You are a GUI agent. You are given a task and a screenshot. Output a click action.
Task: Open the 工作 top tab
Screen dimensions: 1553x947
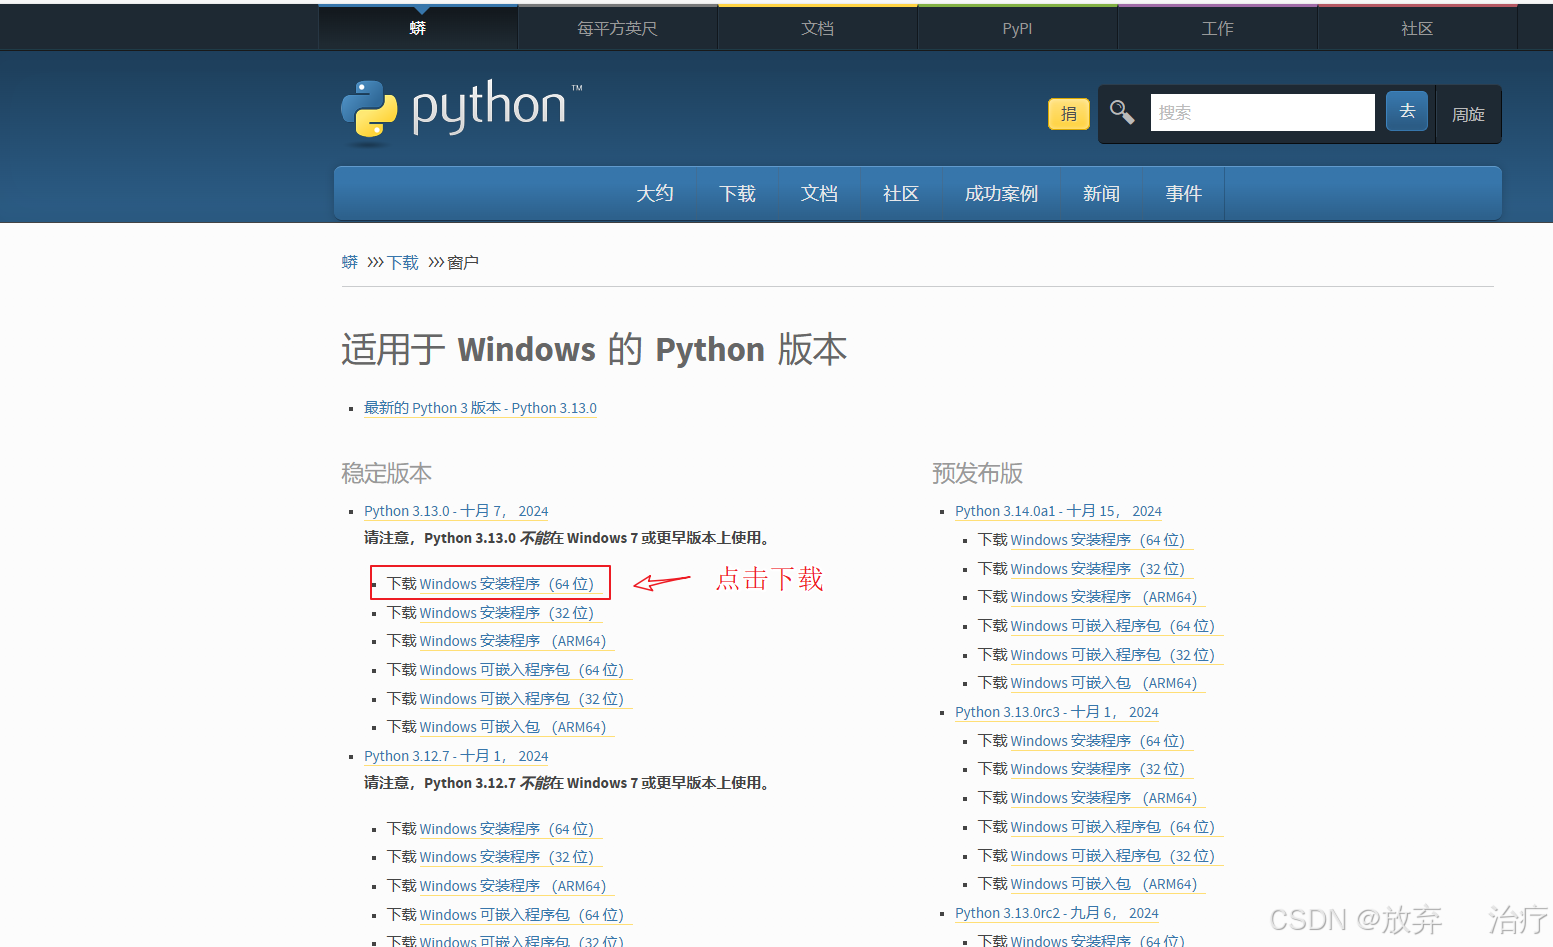pyautogui.click(x=1217, y=28)
